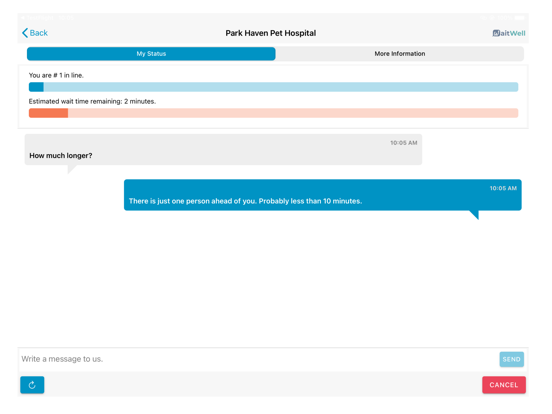The height and width of the screenshot is (414, 552).
Task: Click the 10:05 AM timestamp on gray message
Action: tap(403, 143)
